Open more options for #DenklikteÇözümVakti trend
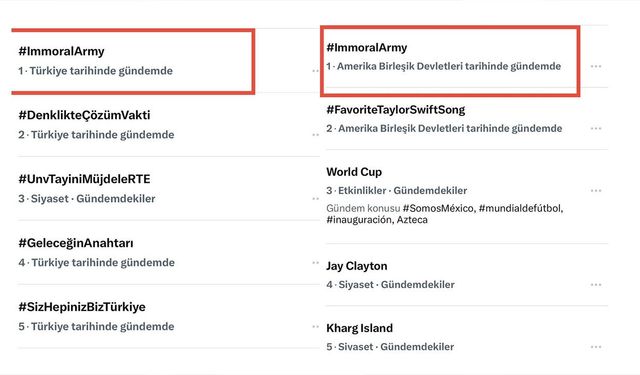The width and height of the screenshot is (640, 375). tap(316, 135)
